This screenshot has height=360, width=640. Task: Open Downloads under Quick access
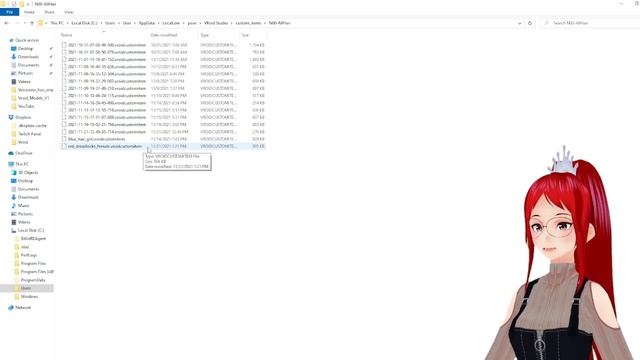[x=28, y=57]
